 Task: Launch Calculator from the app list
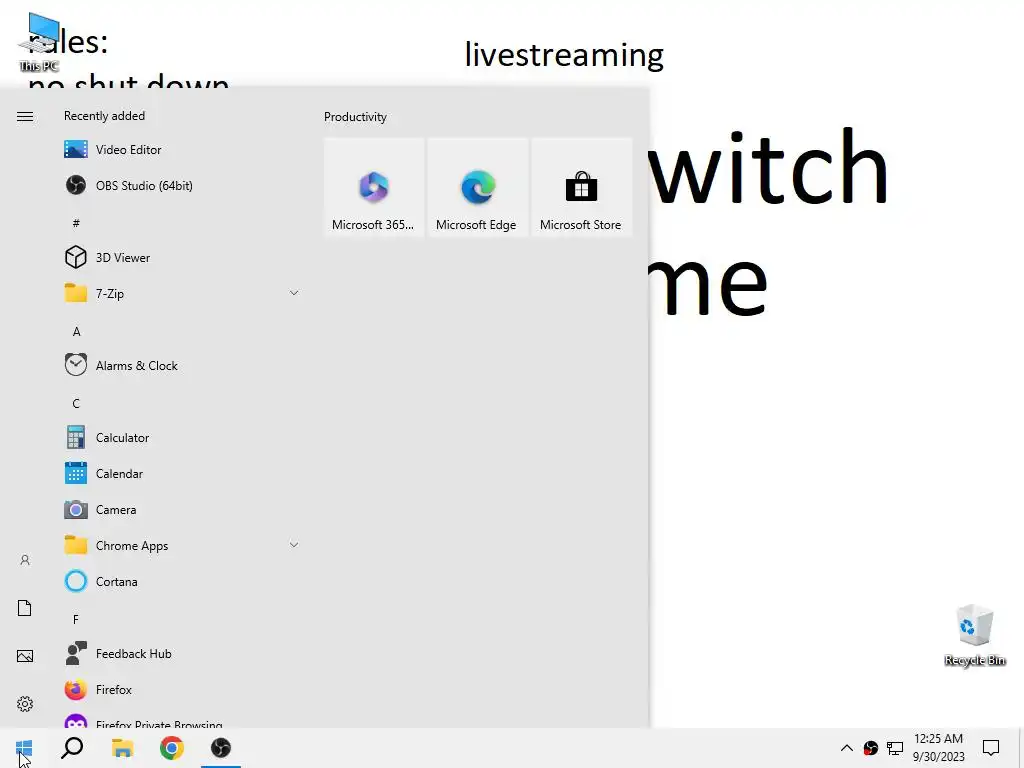click(182, 438)
